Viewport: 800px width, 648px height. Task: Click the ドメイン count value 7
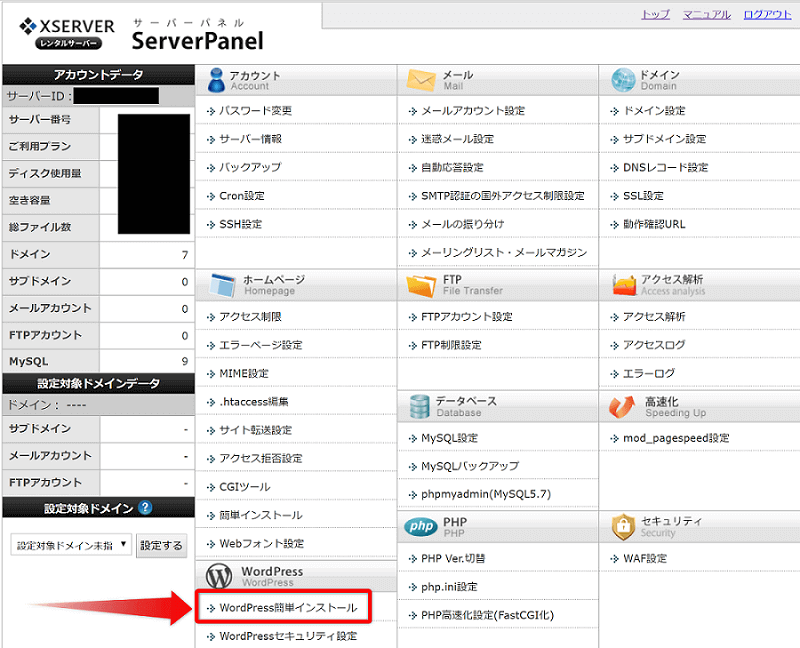click(x=185, y=255)
